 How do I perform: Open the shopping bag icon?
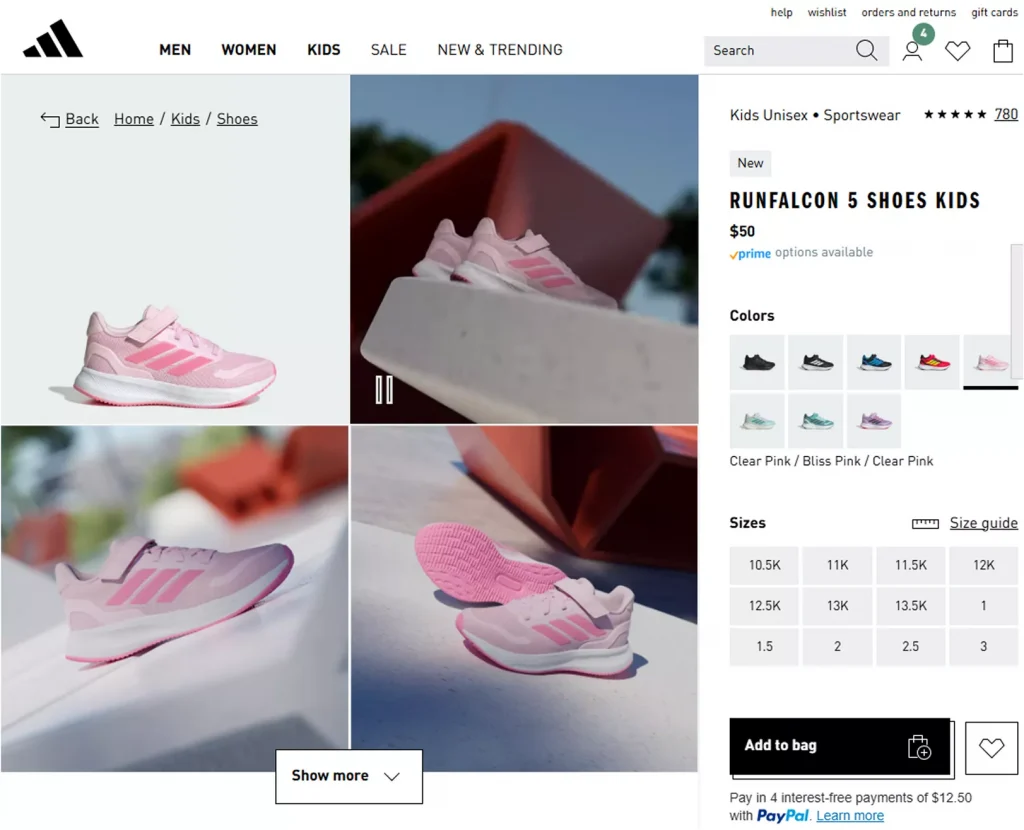coord(1003,50)
